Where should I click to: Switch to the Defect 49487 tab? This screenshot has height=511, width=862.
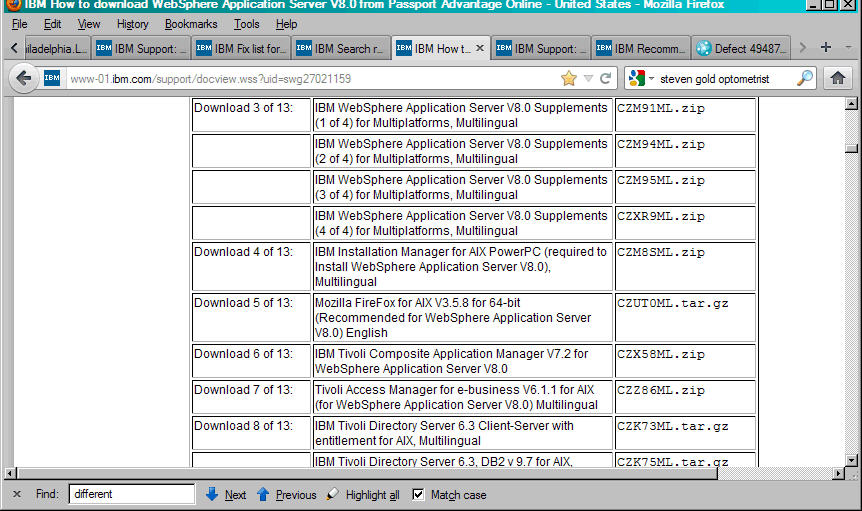741,48
